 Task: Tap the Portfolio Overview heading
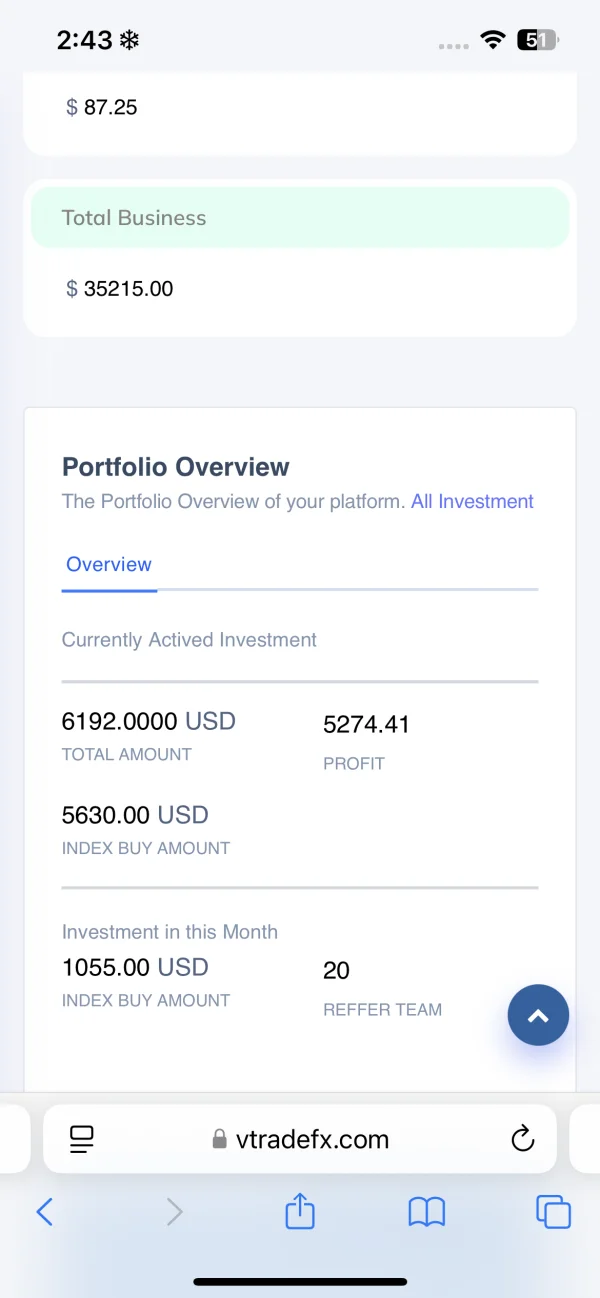[x=176, y=467]
